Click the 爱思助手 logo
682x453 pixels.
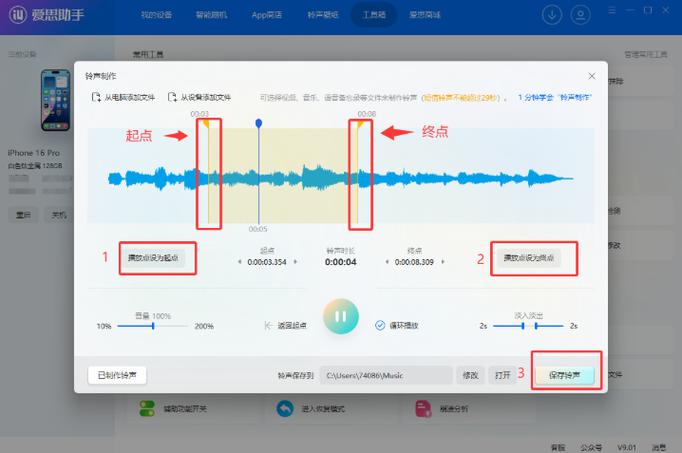(47, 15)
